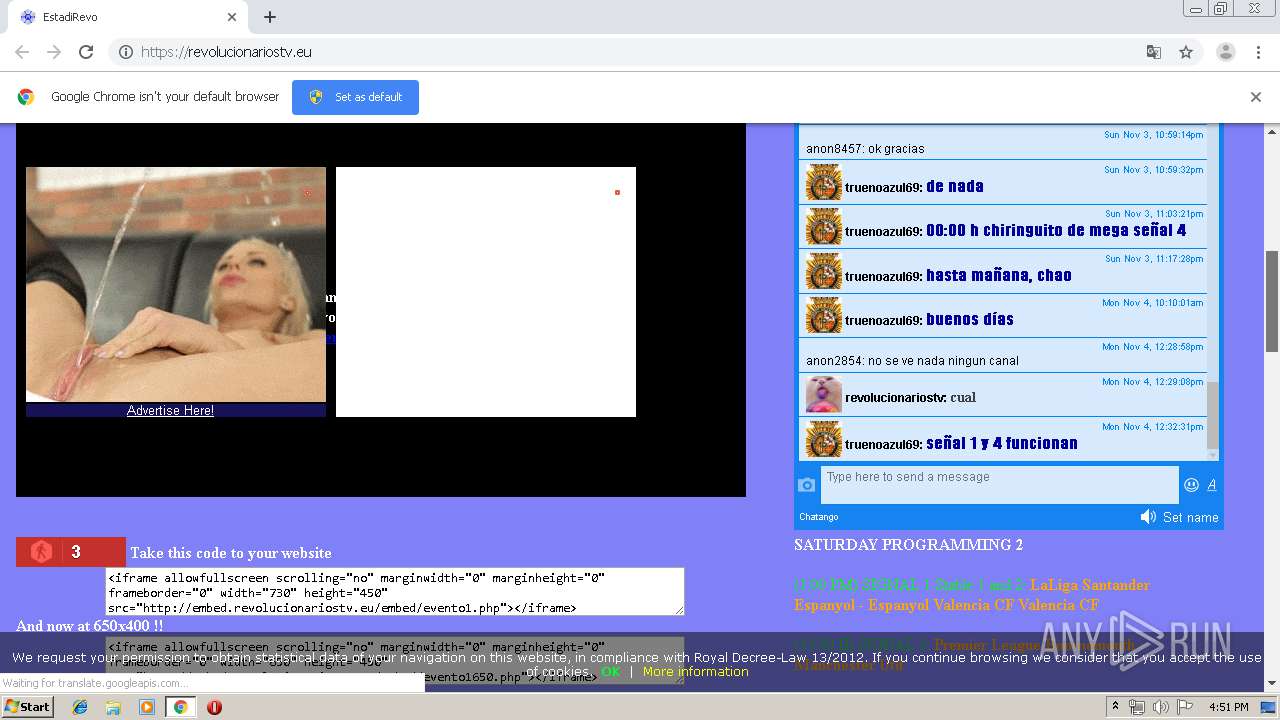Click the browser back arrow
This screenshot has width=1280, height=720.
[22, 52]
